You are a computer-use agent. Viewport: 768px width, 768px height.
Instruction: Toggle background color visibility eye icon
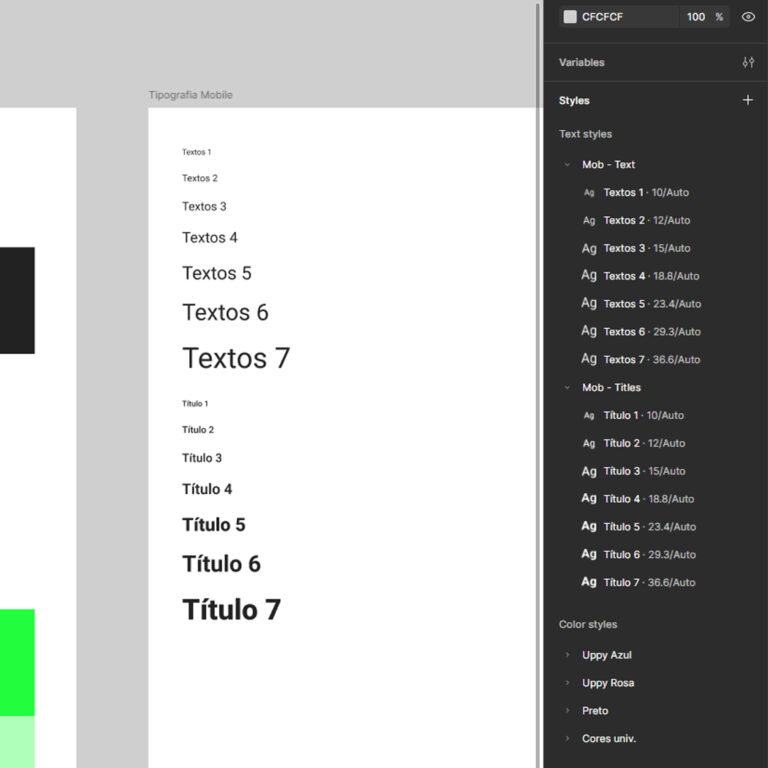click(748, 17)
